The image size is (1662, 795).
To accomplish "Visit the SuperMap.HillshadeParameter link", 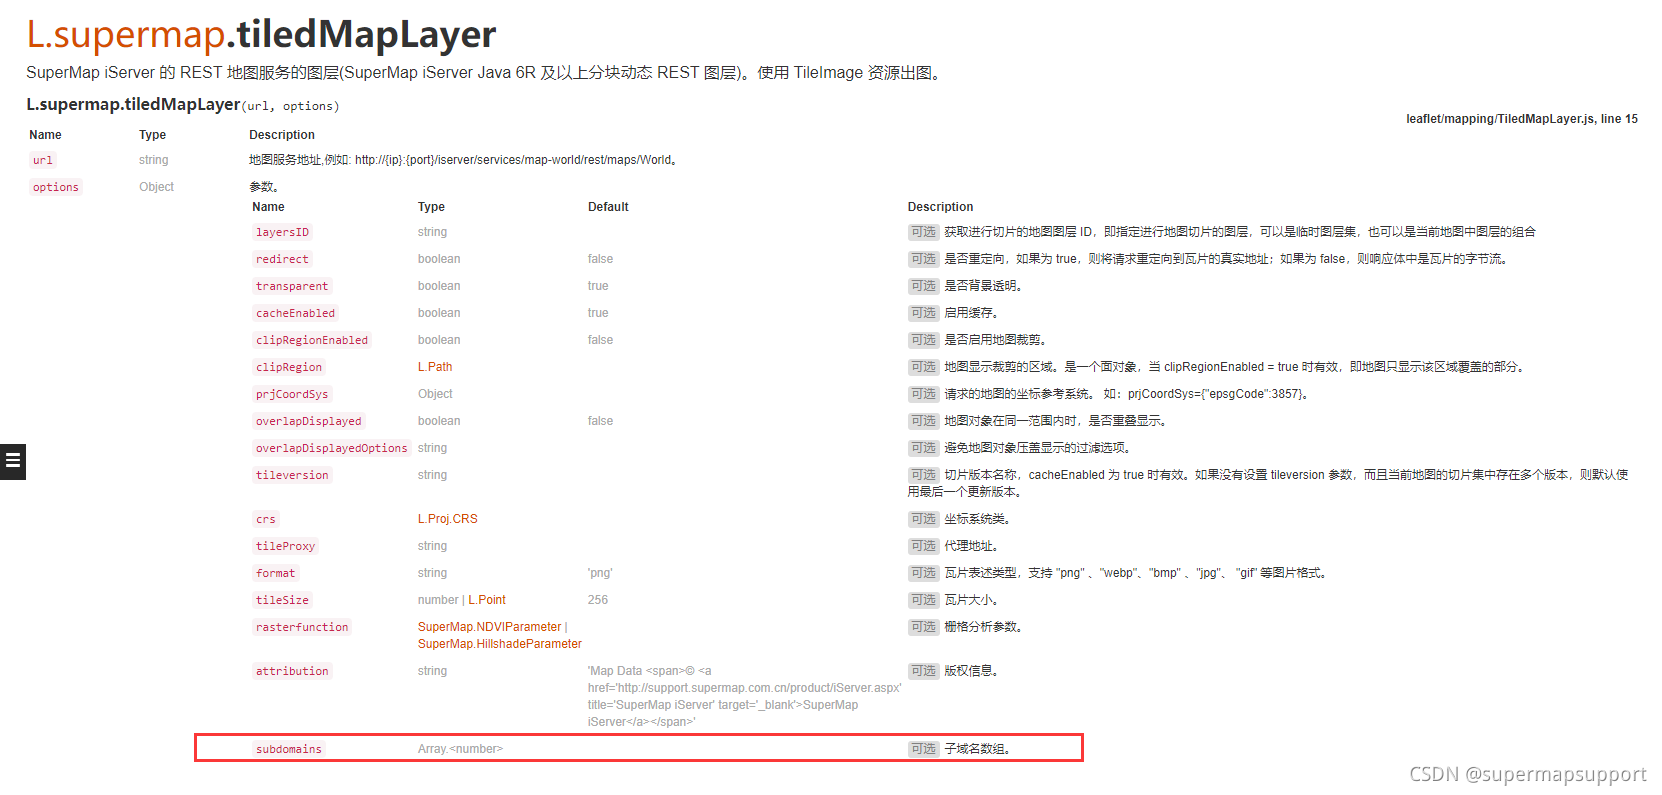I will coord(500,644).
